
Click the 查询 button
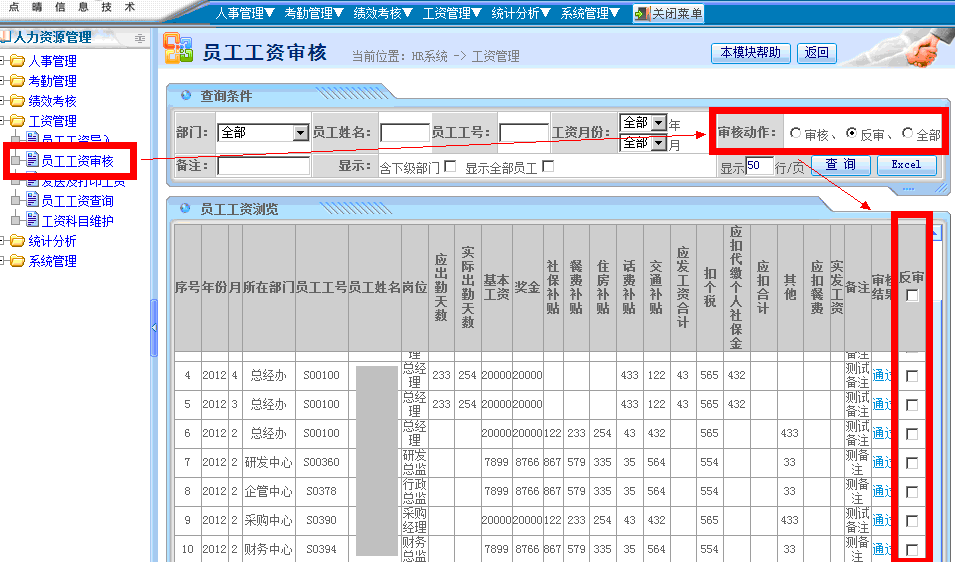click(x=840, y=165)
